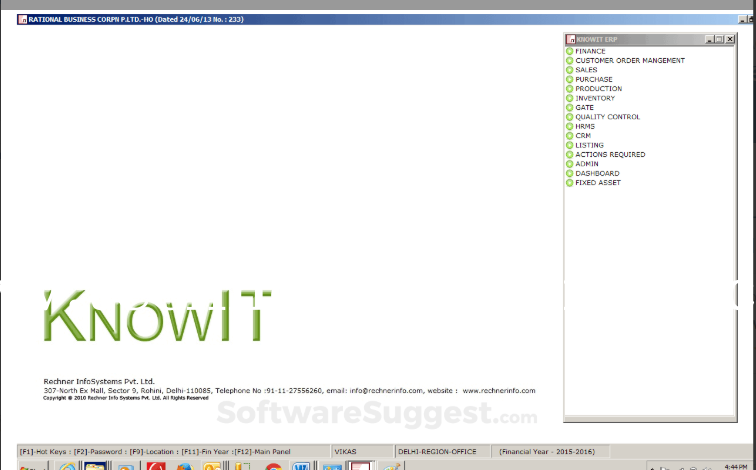Click the green icon beside FIXED ASSET
Screen dimensions: 756x470
point(569,183)
